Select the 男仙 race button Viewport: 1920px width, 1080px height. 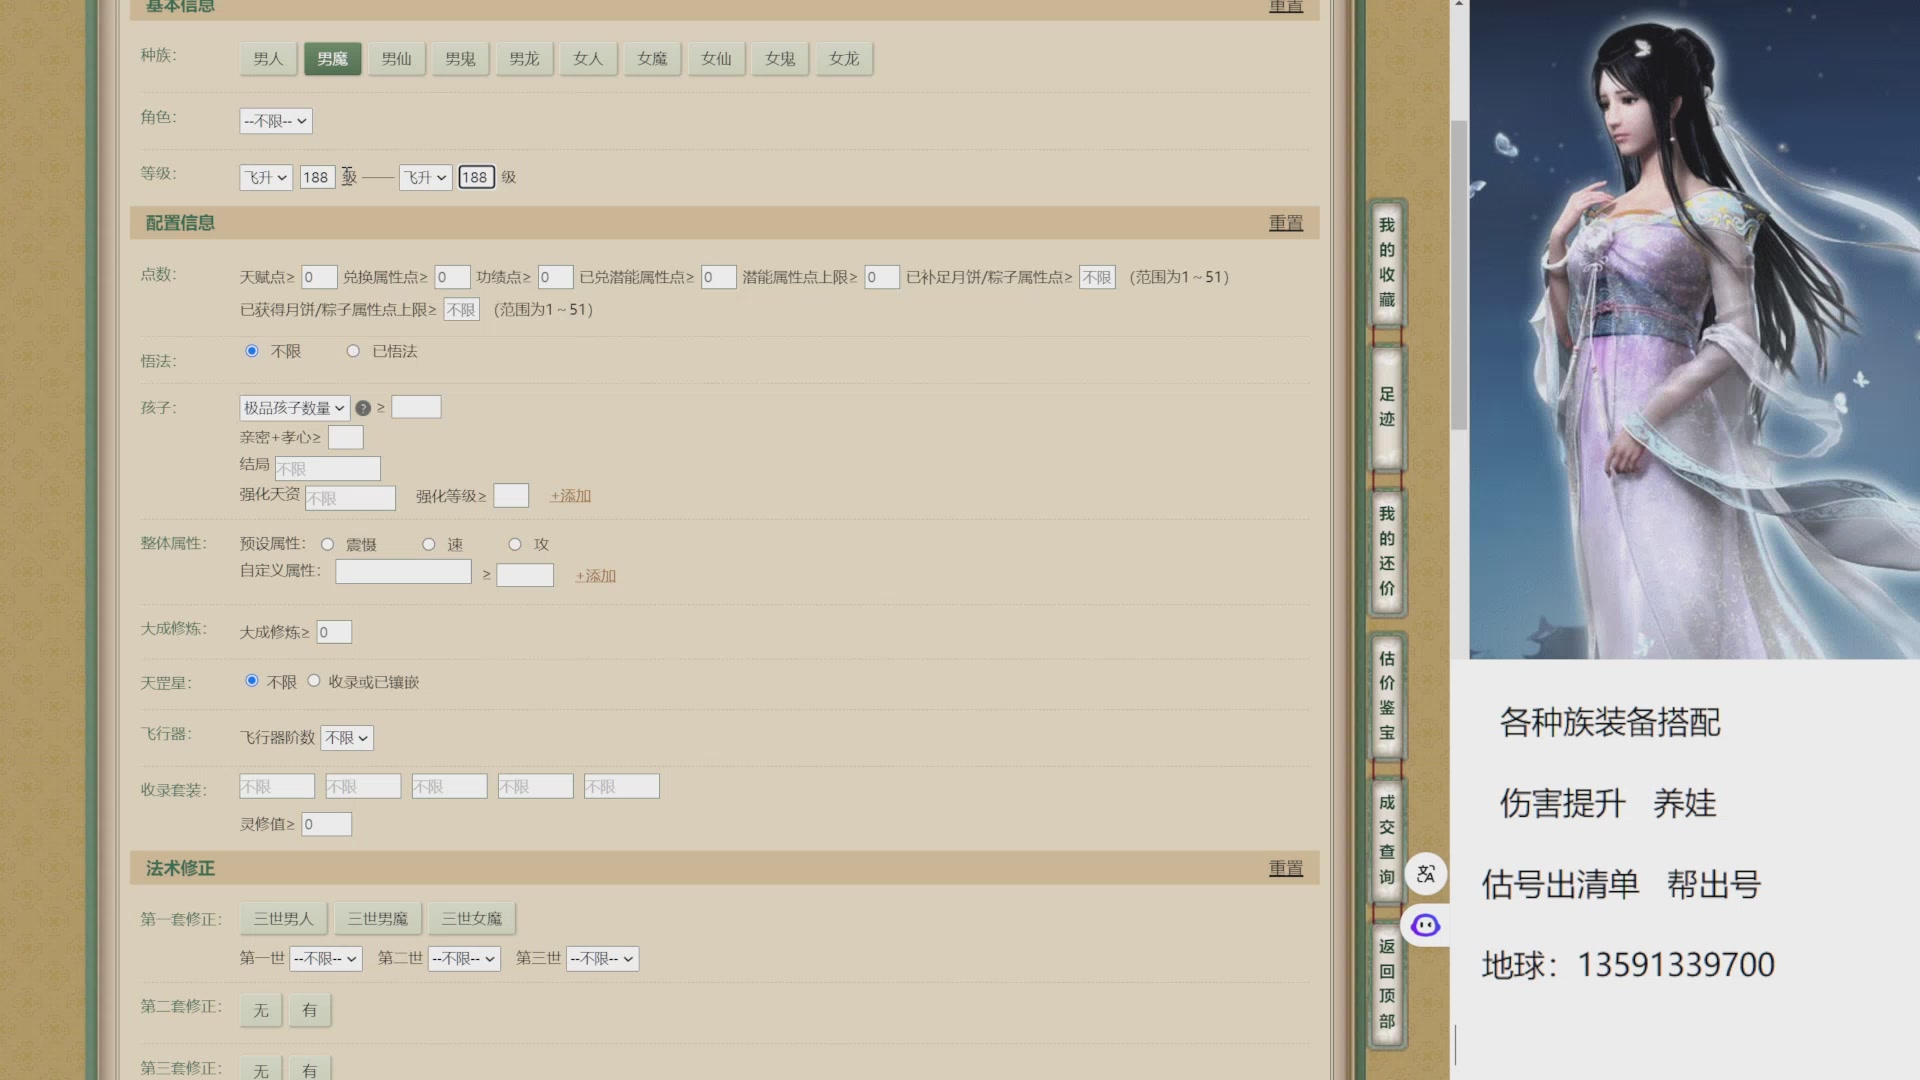pos(396,59)
